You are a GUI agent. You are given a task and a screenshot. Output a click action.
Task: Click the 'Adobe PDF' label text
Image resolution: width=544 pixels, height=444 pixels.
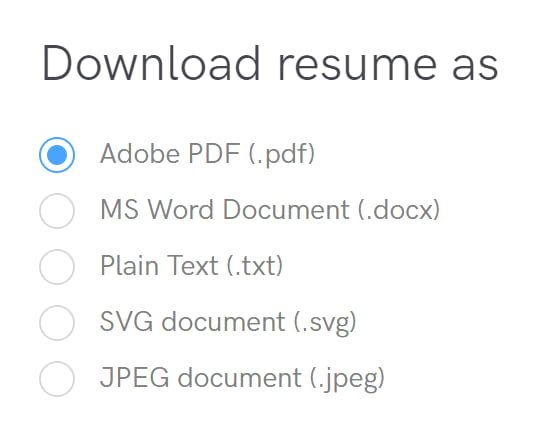click(x=170, y=154)
